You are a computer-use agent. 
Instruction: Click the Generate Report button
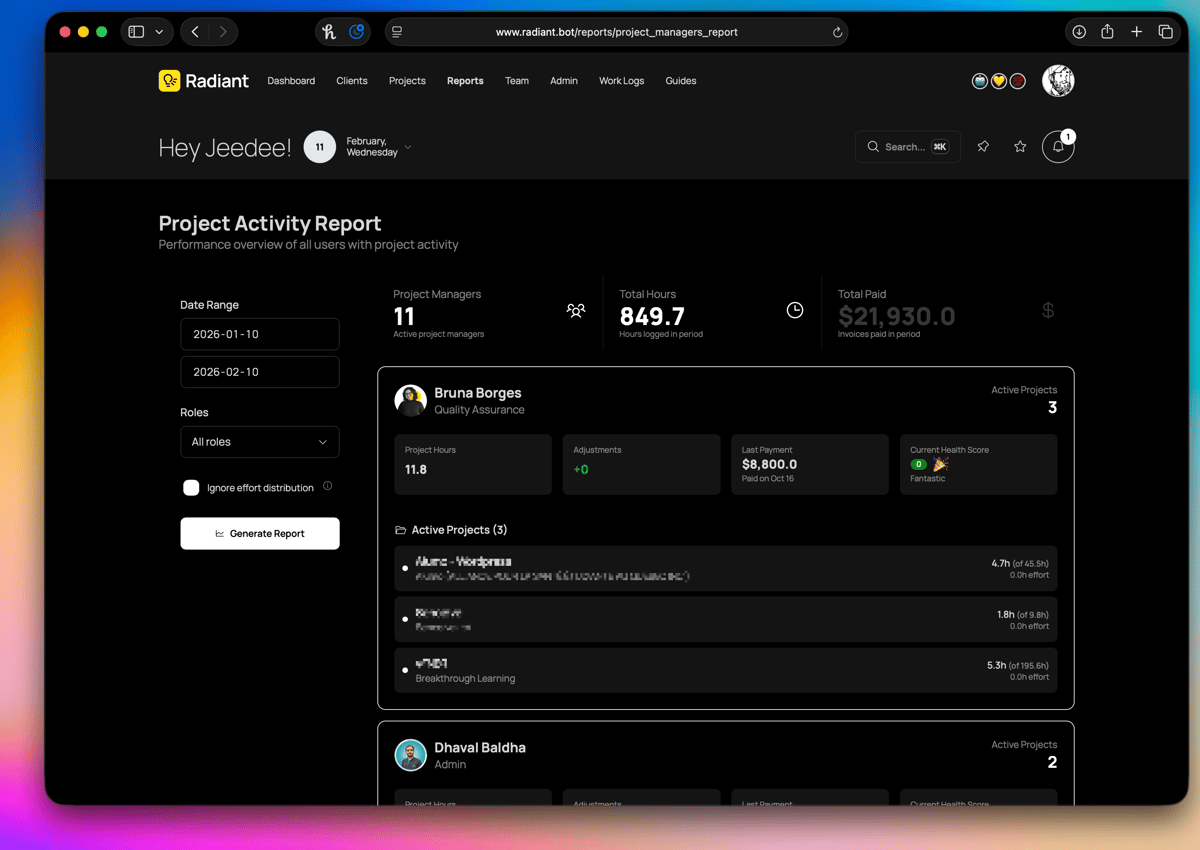260,533
